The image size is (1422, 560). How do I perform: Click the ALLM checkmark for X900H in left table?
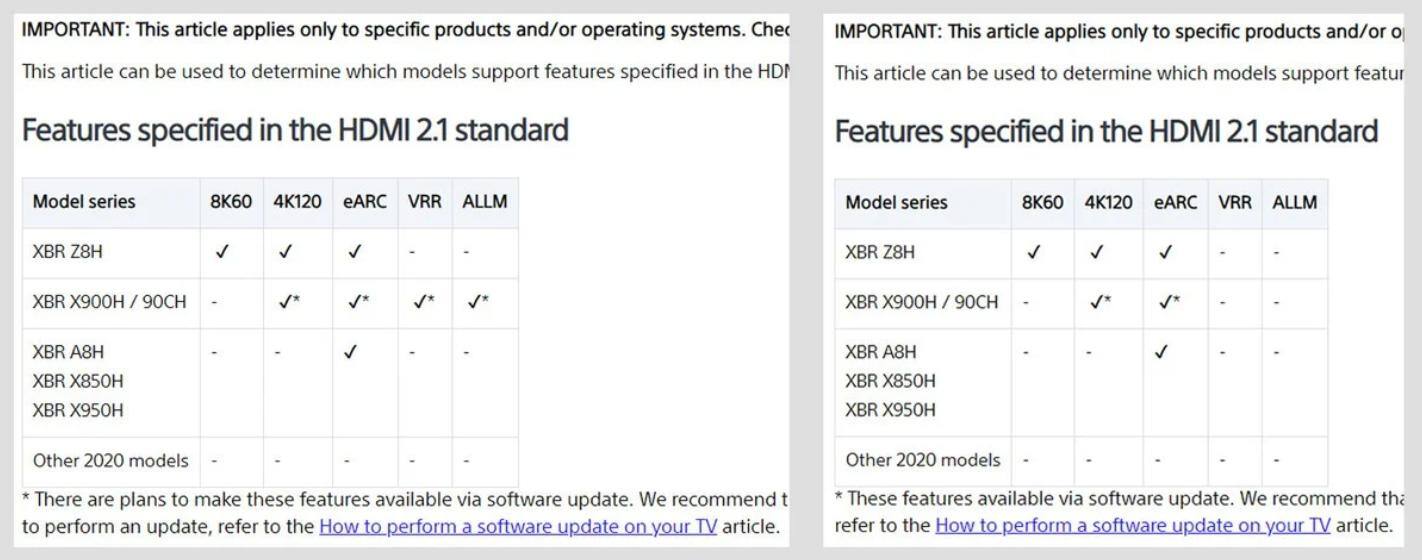(x=477, y=301)
